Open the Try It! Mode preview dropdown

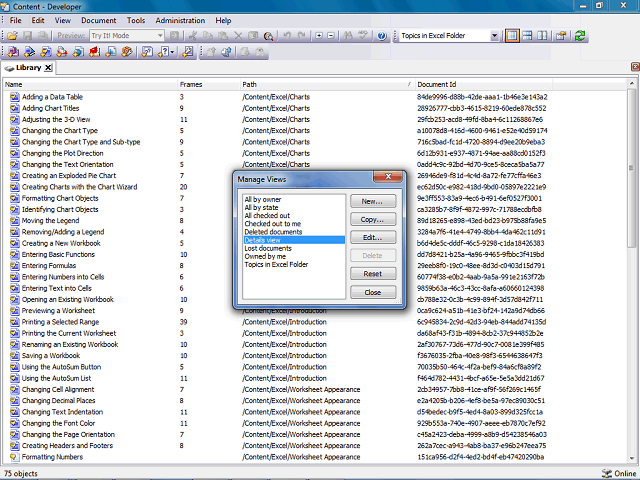click(160, 36)
